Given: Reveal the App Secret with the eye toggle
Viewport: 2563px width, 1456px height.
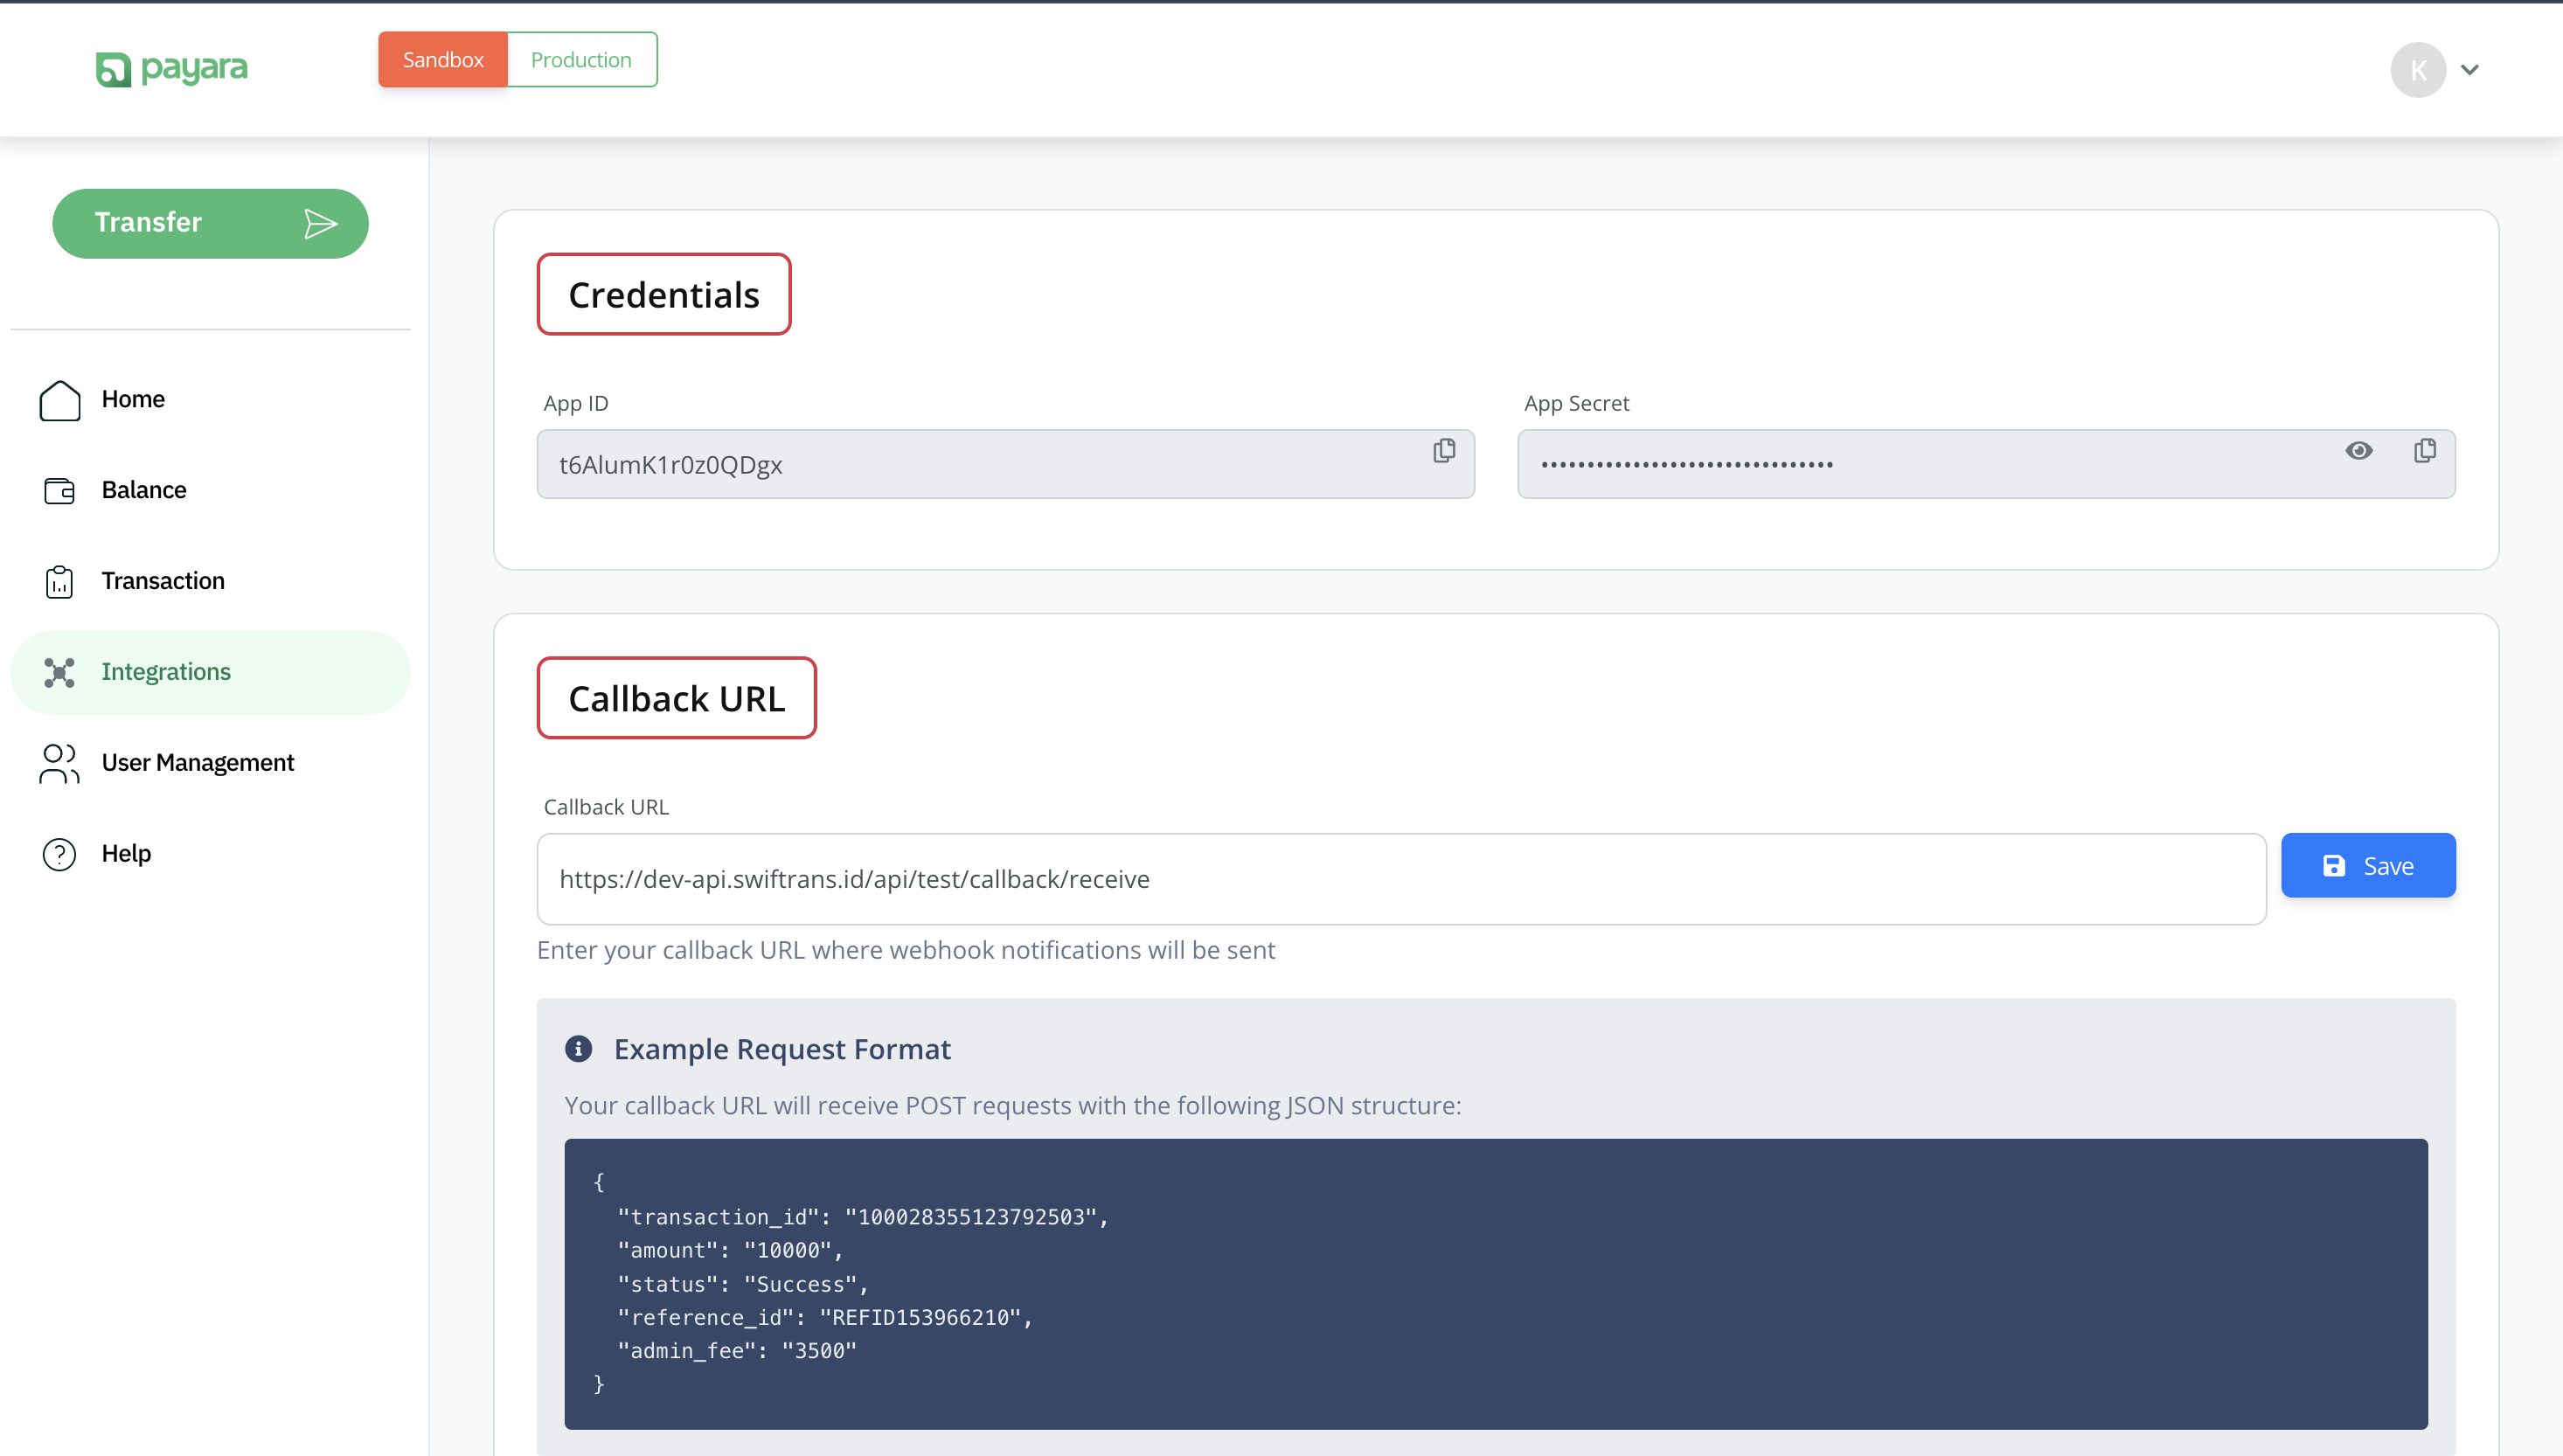Looking at the screenshot, I should pos(2359,451).
